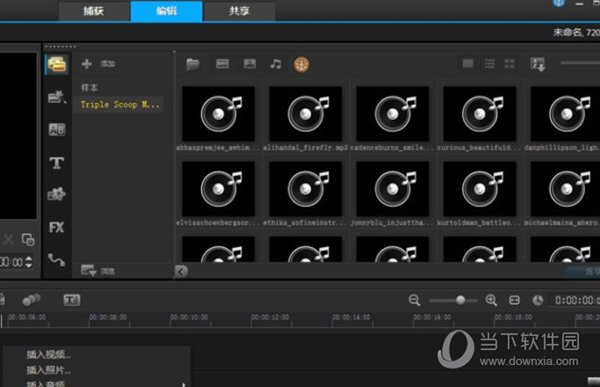The image size is (600, 387).
Task: Click the plus Add folder icon
Action: click(86, 64)
